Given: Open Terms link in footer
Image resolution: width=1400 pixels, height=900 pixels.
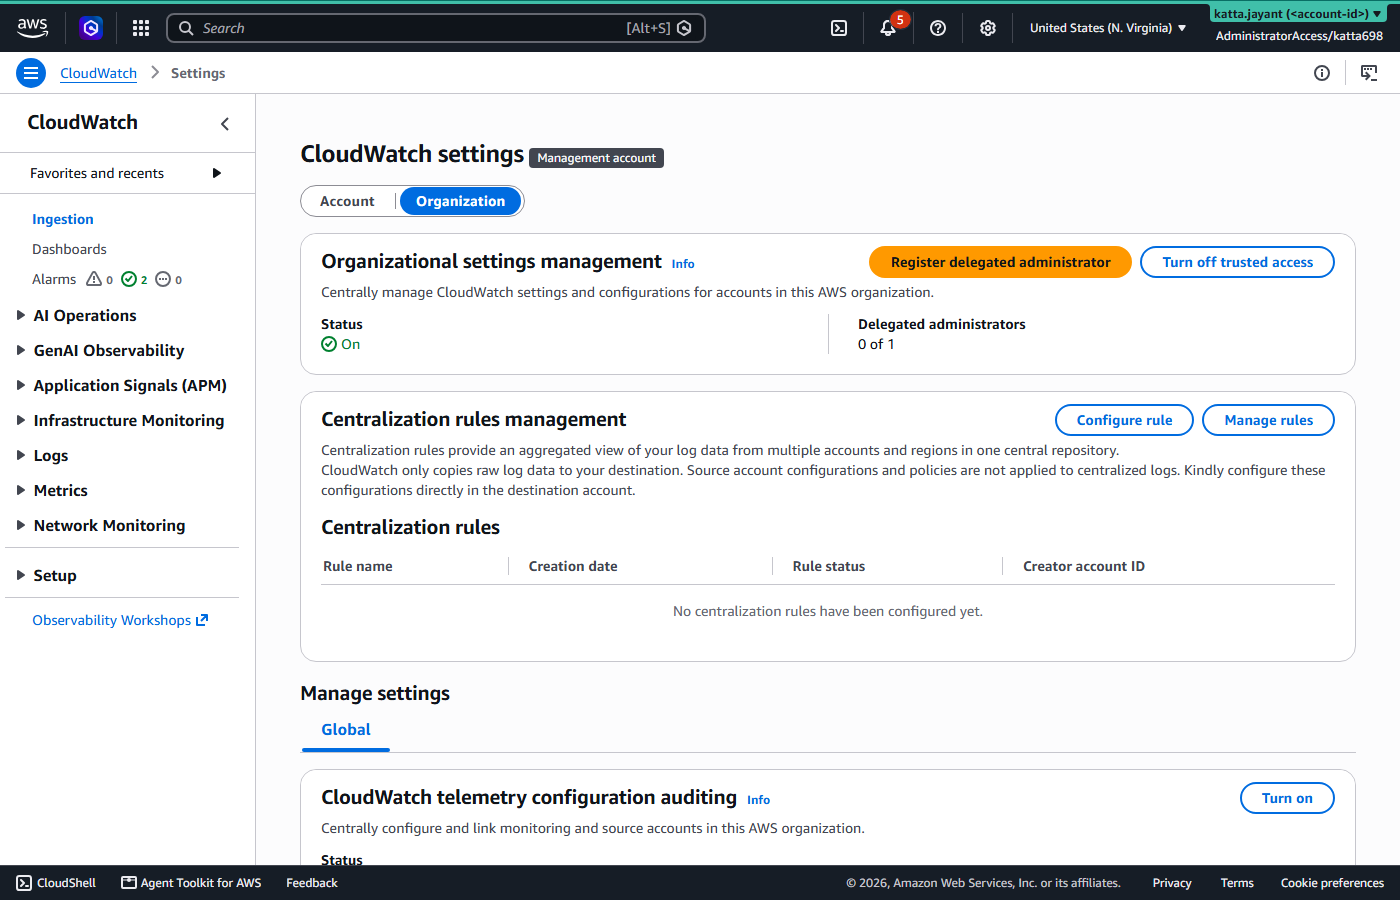Looking at the screenshot, I should [x=1237, y=883].
